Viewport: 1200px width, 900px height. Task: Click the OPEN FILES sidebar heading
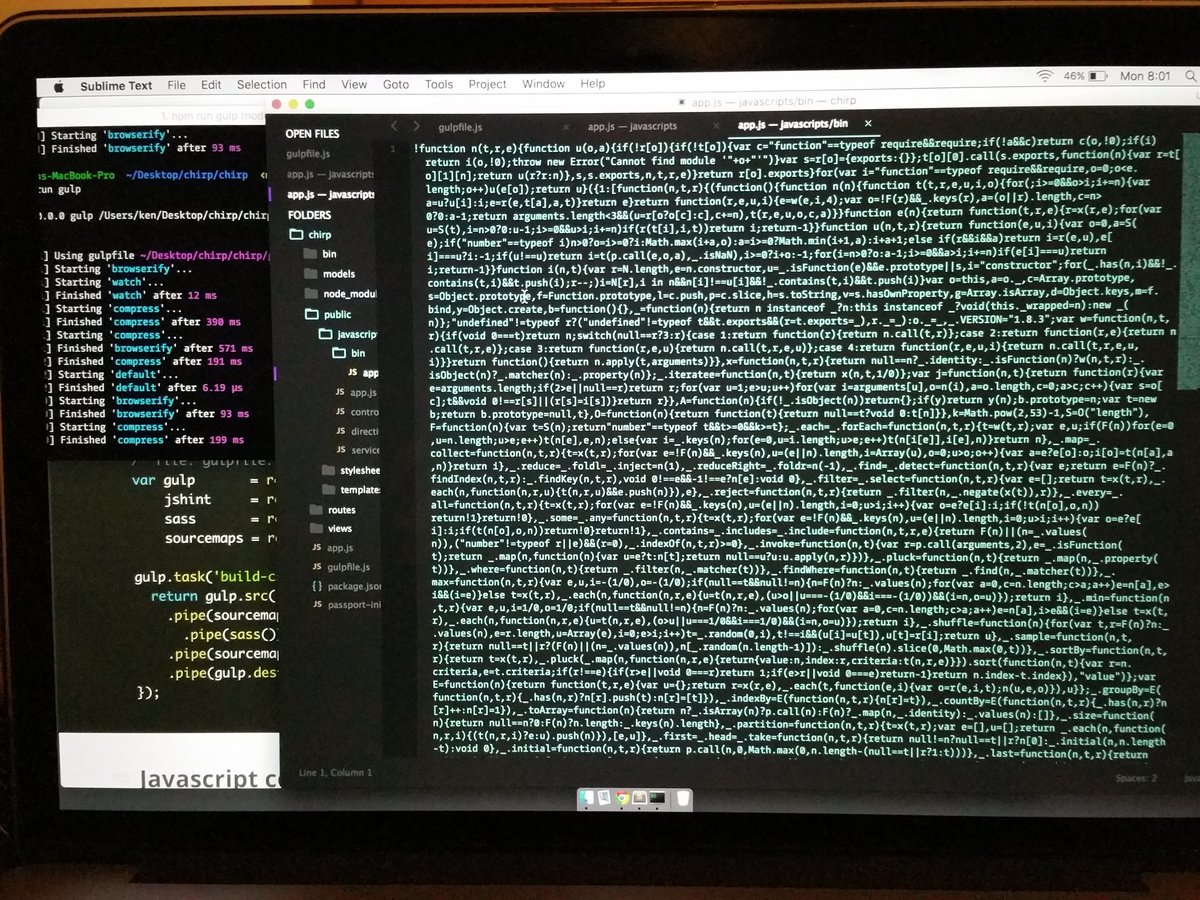312,133
